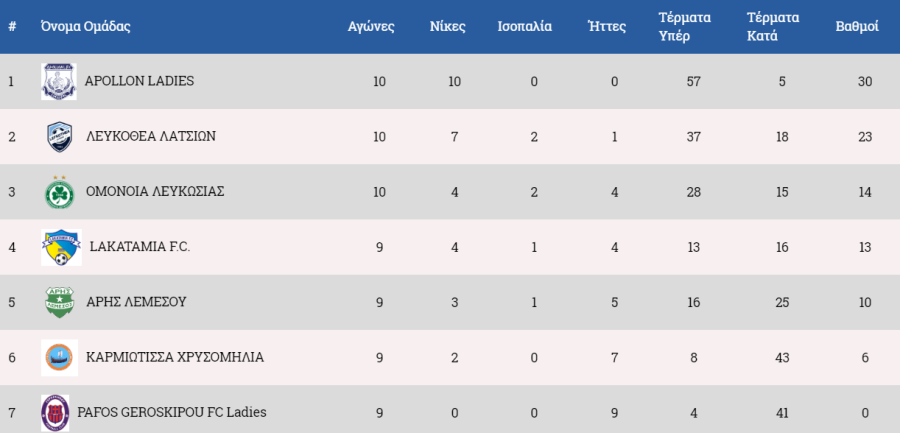Open the APOLLON LADIES team name
This screenshot has height=433, width=900.
(x=139, y=81)
